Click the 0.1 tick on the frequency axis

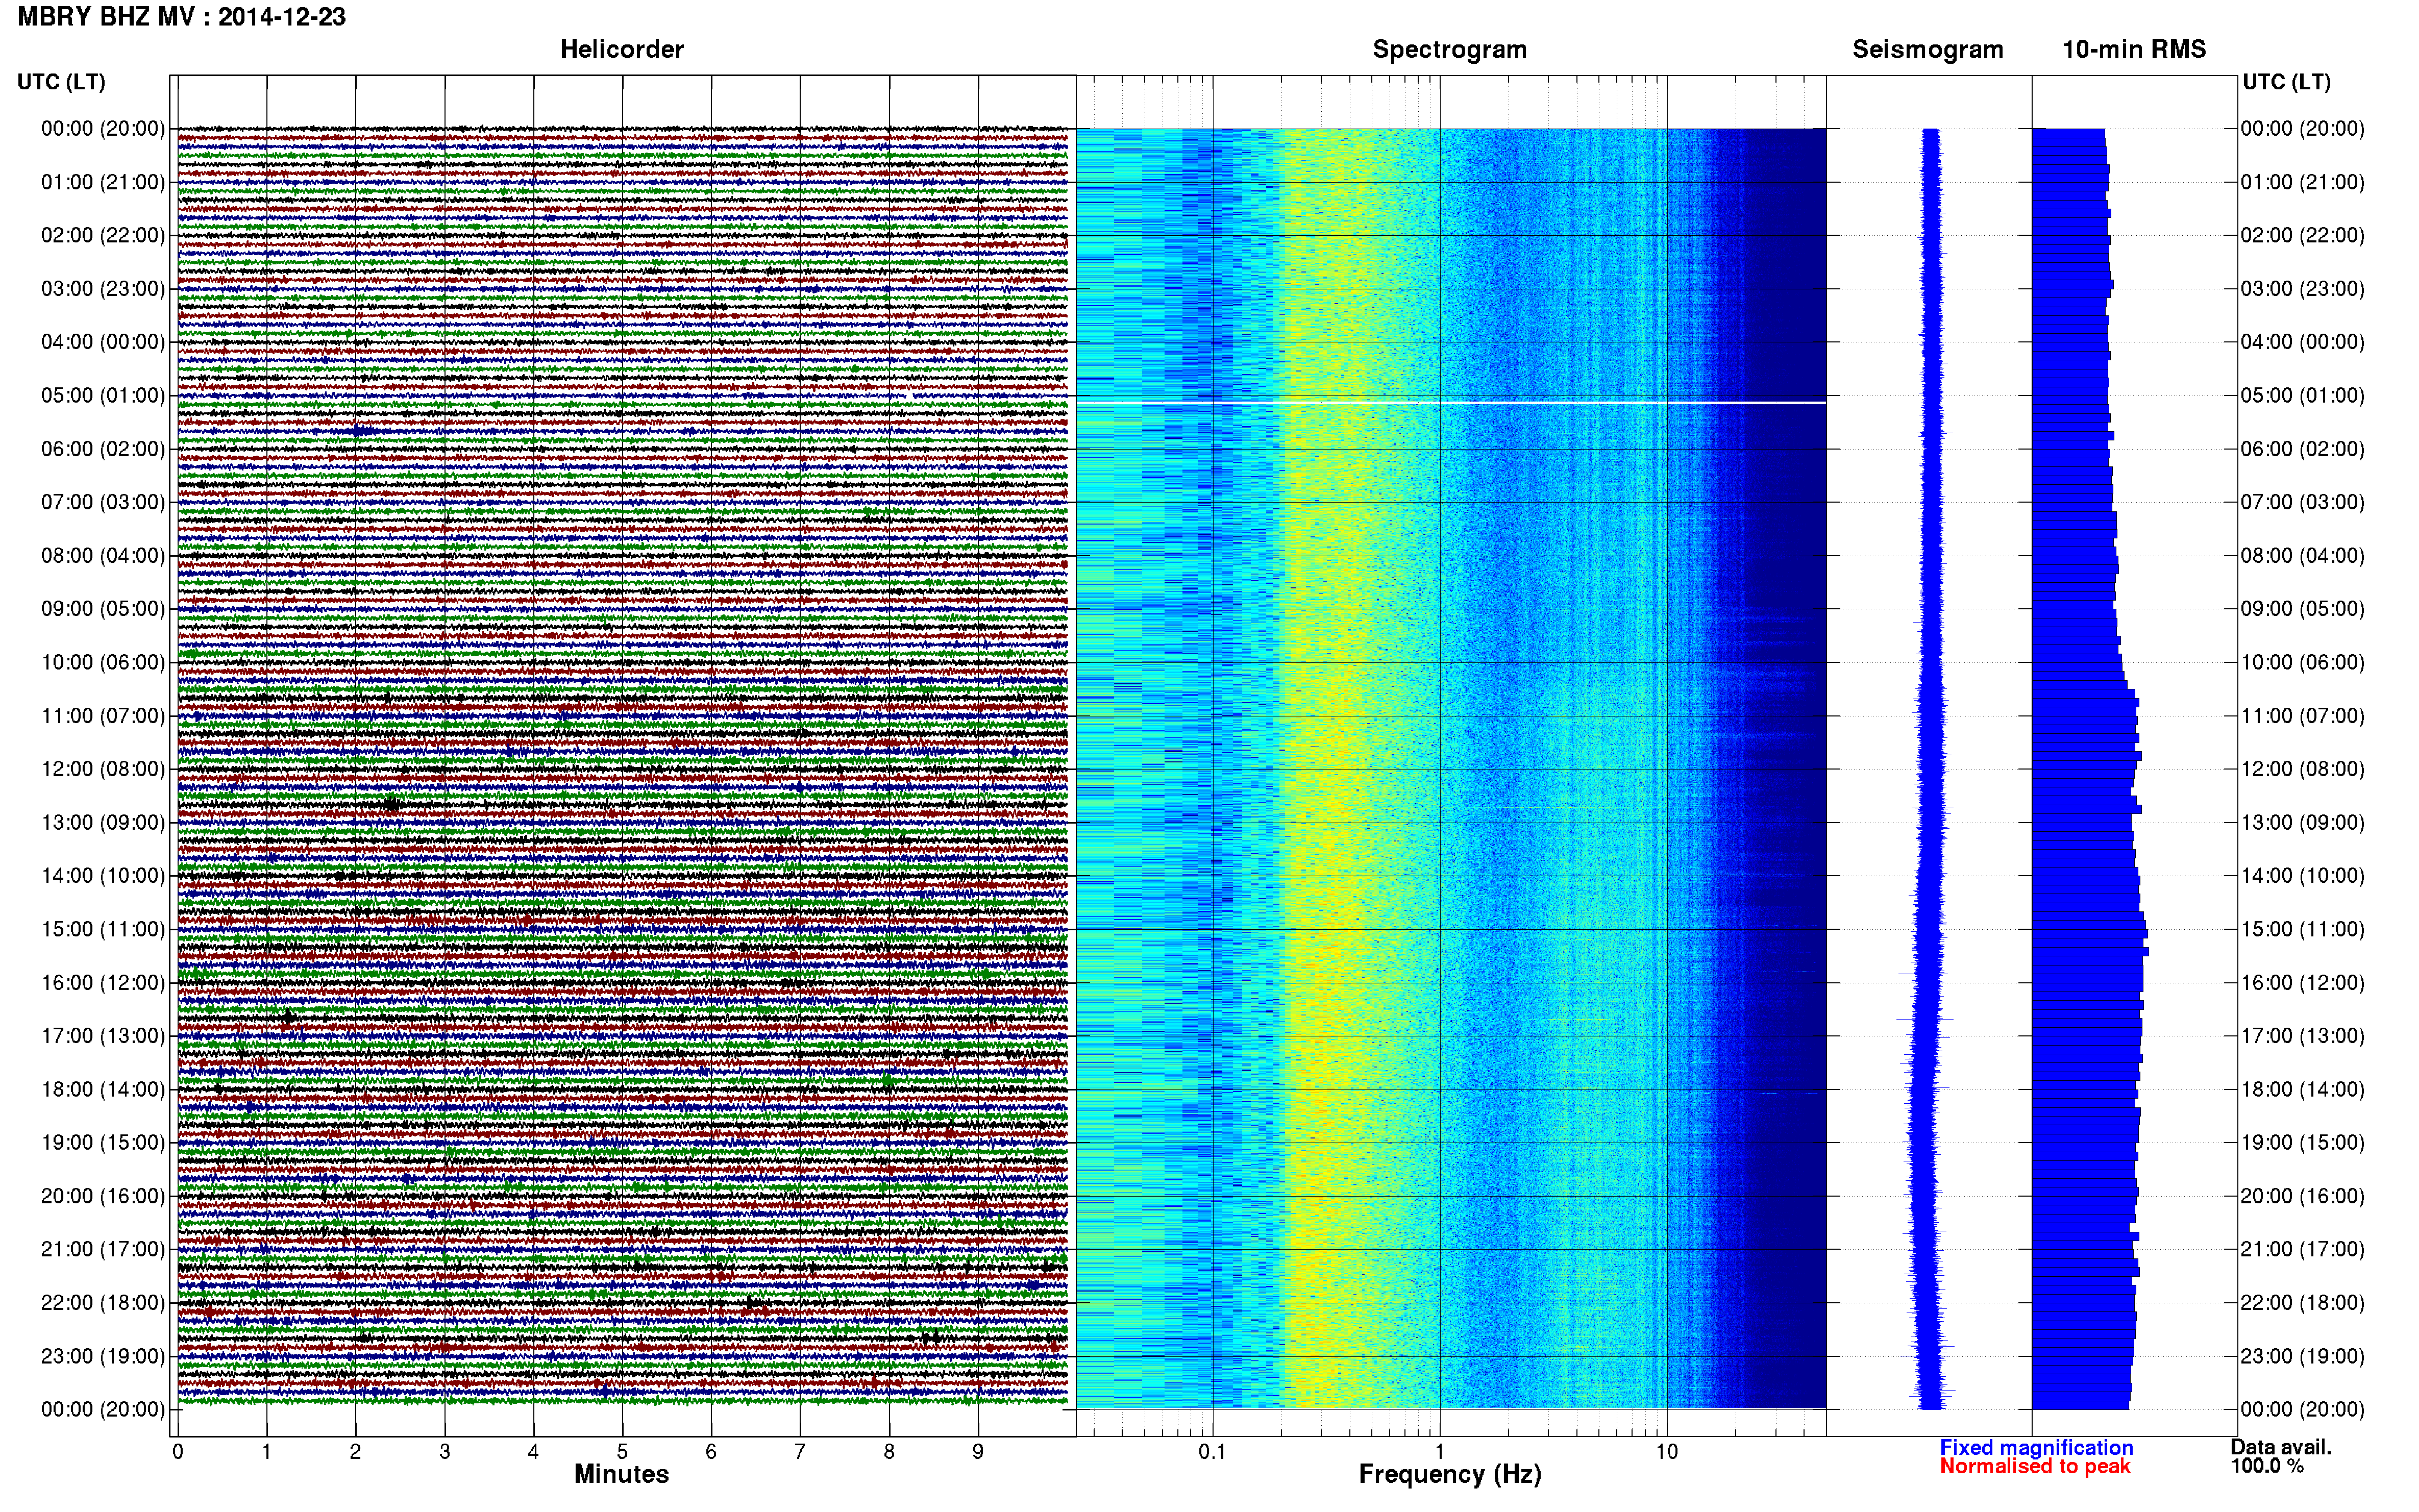click(x=1212, y=1452)
